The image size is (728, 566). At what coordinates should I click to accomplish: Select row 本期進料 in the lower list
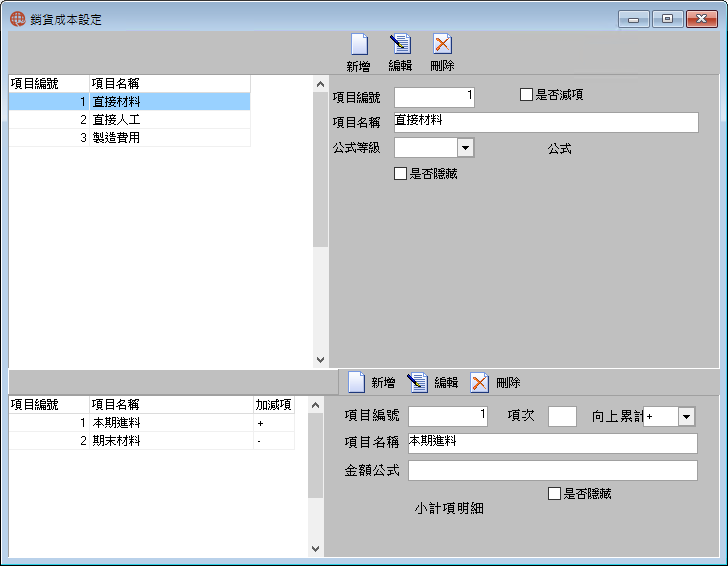point(151,423)
